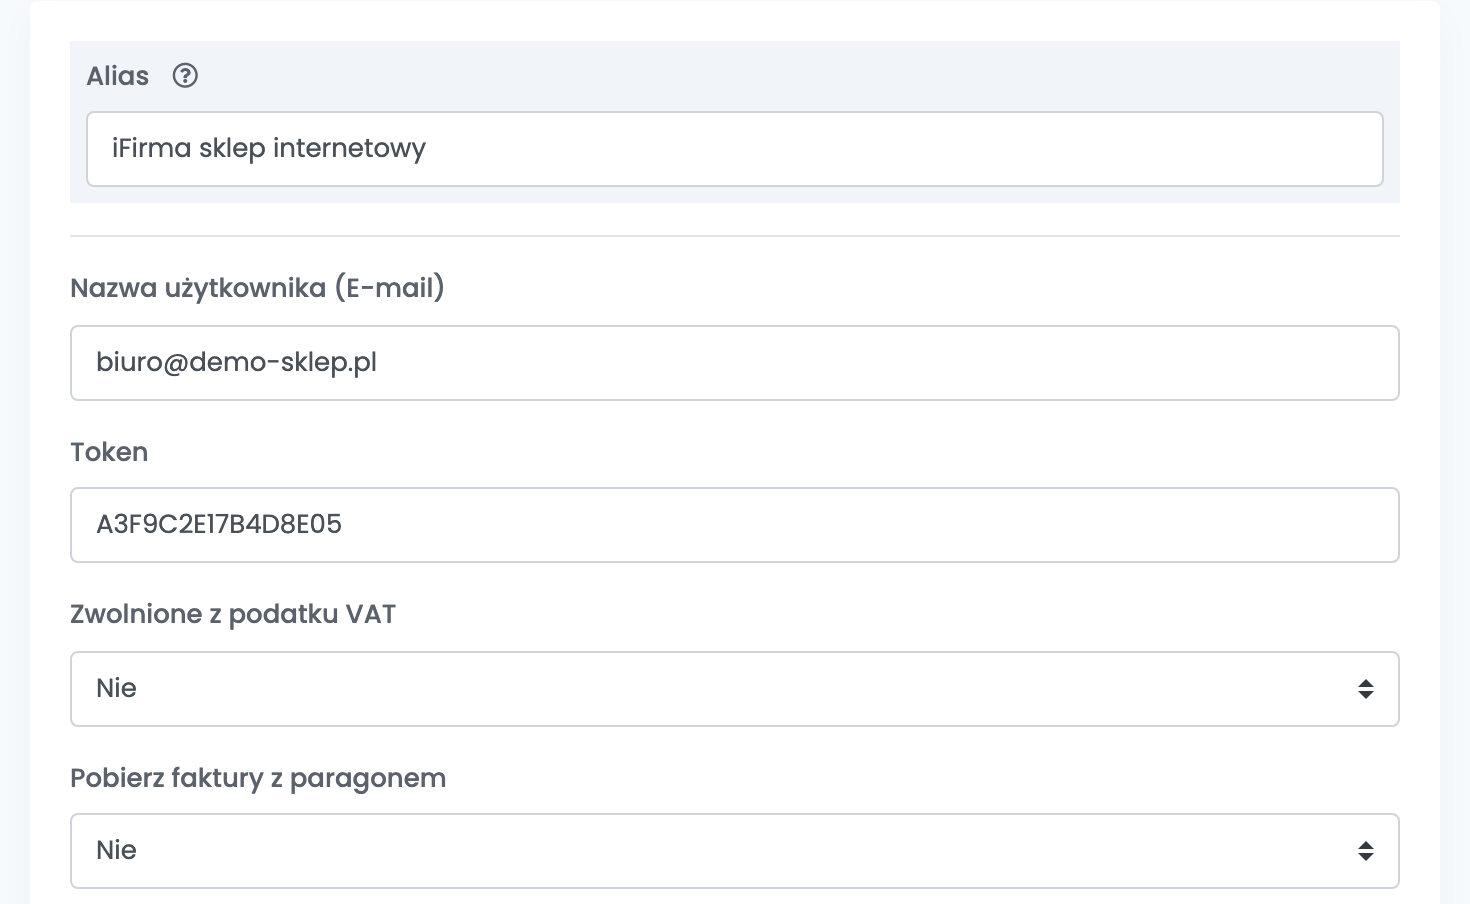Click the Alias help question-mark icon
This screenshot has height=904, width=1470.
tap(185, 76)
